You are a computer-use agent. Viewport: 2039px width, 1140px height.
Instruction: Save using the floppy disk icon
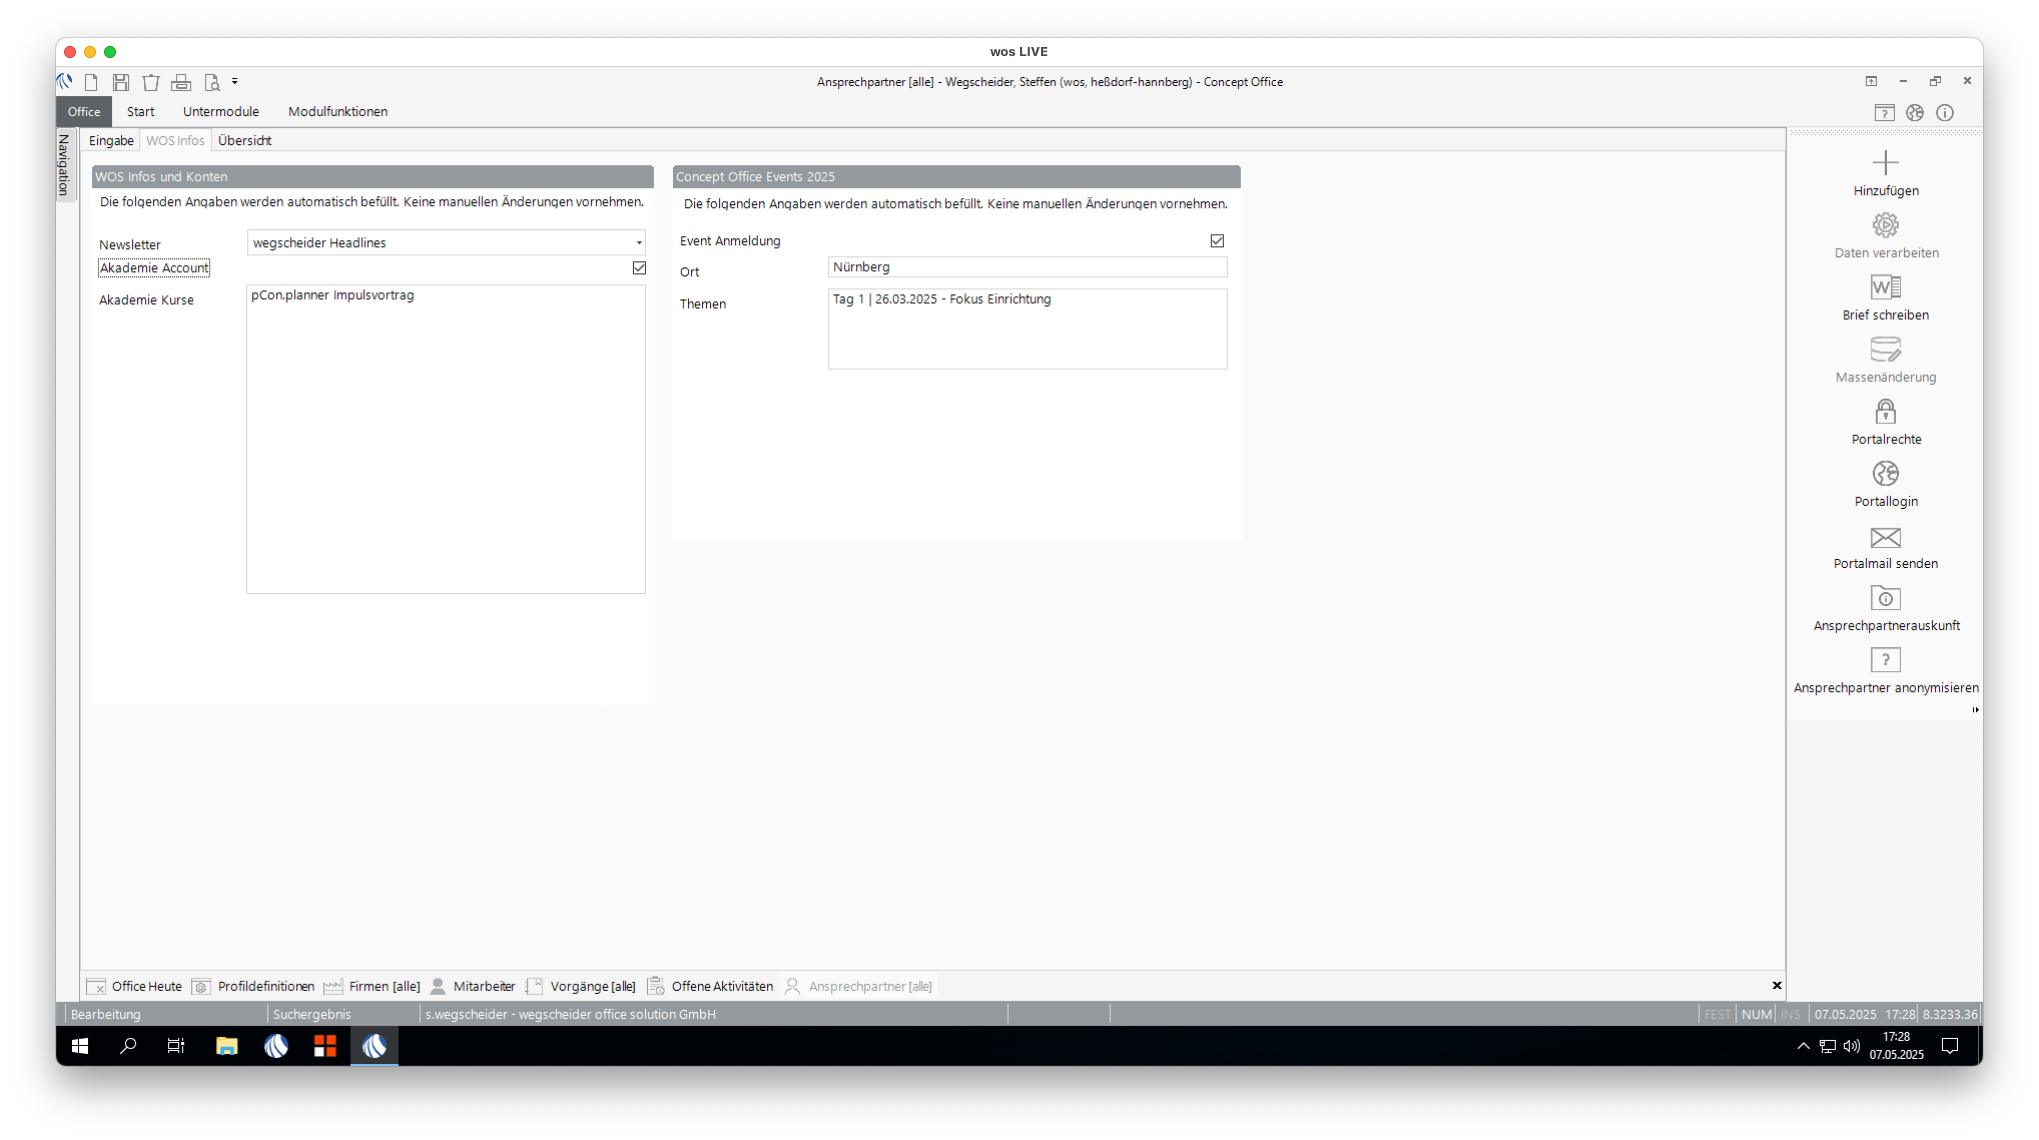(x=121, y=82)
